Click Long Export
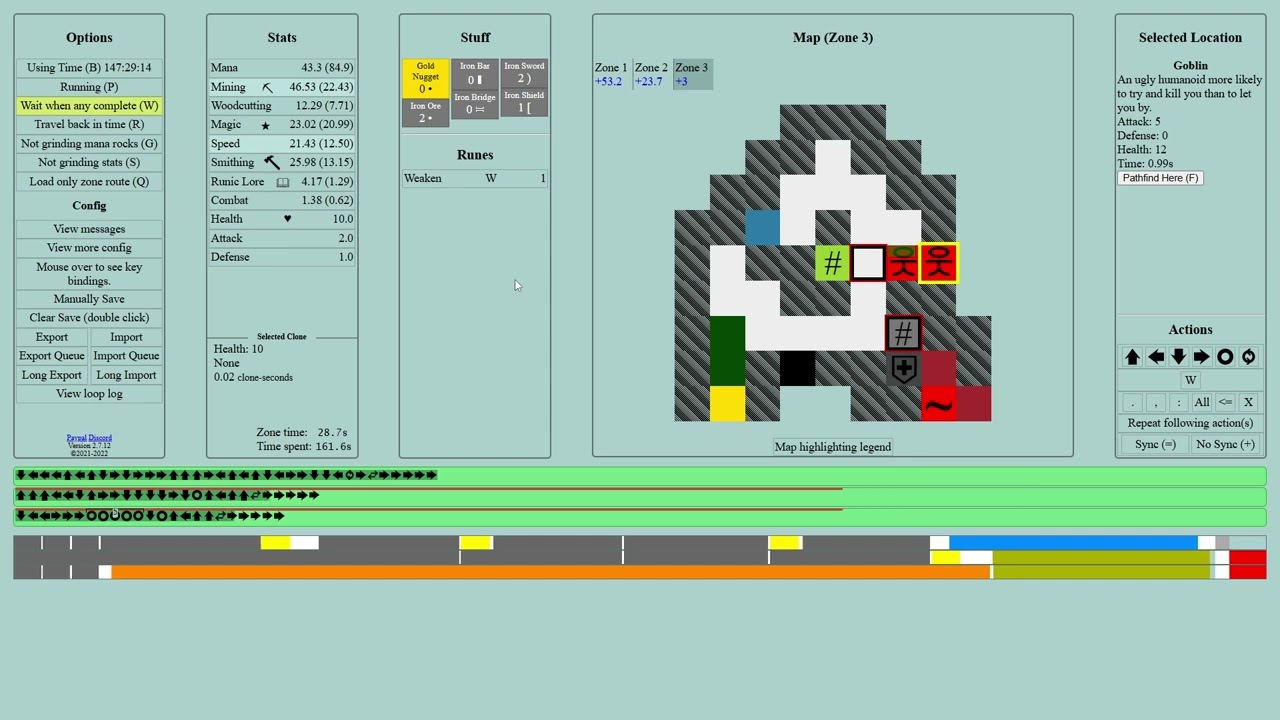Viewport: 1280px width, 720px height. click(x=52, y=375)
